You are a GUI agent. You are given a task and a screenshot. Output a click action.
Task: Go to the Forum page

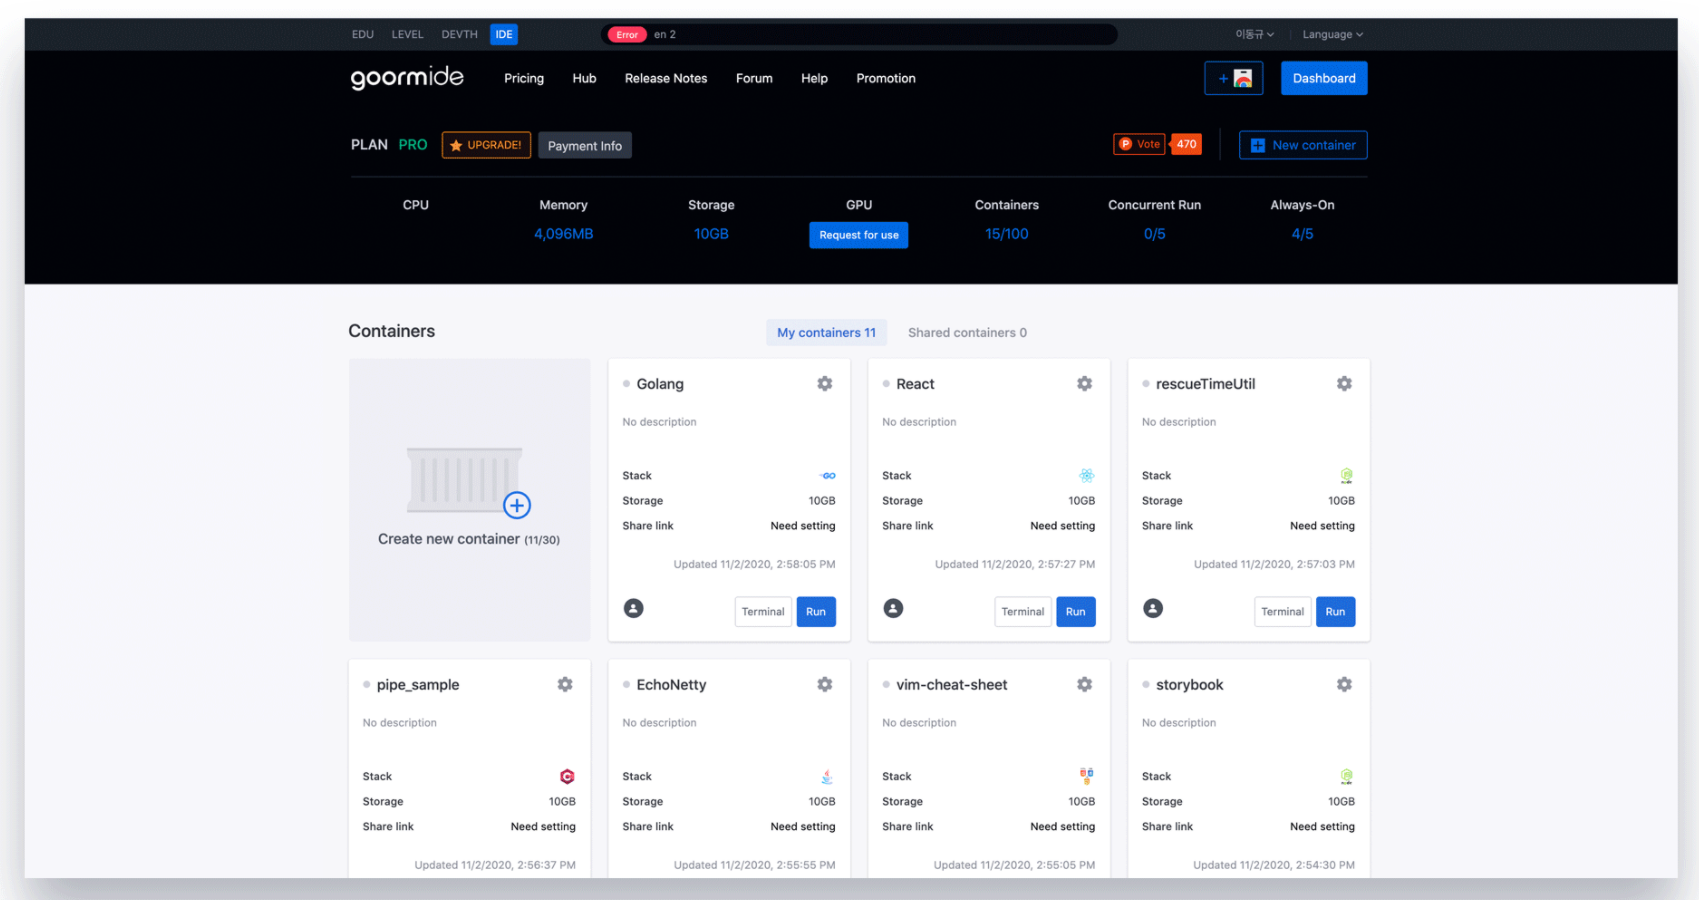point(754,78)
